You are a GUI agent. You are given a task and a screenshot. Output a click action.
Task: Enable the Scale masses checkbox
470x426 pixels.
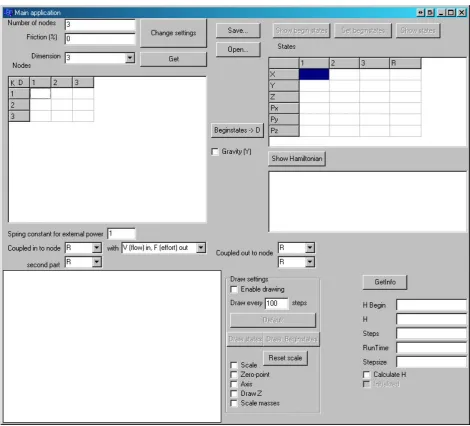coord(234,403)
